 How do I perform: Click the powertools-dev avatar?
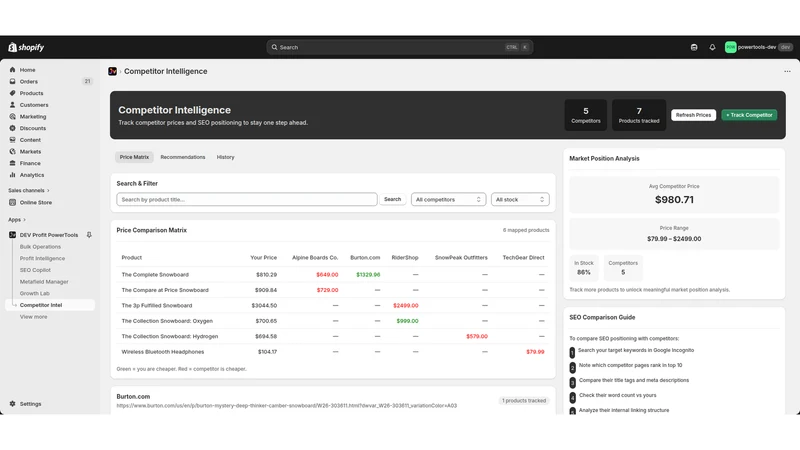point(731,47)
